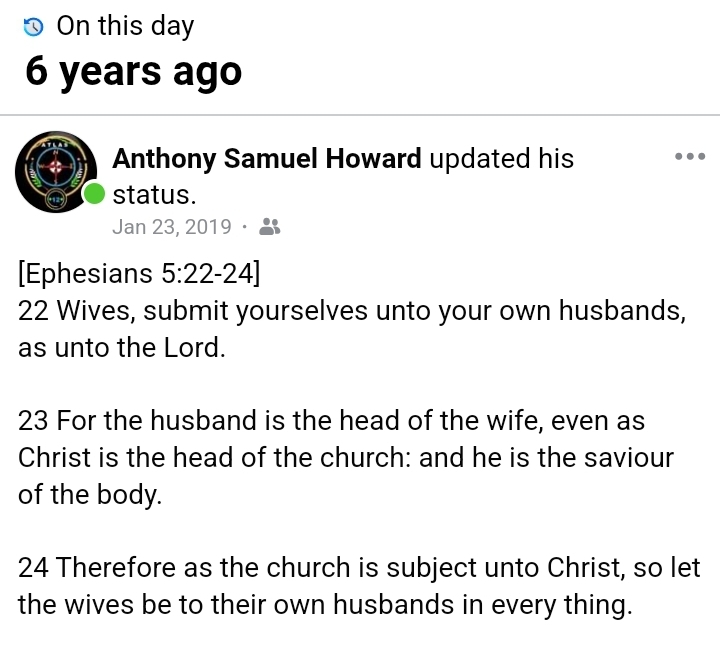Tap the On this day label

[x=125, y=26]
